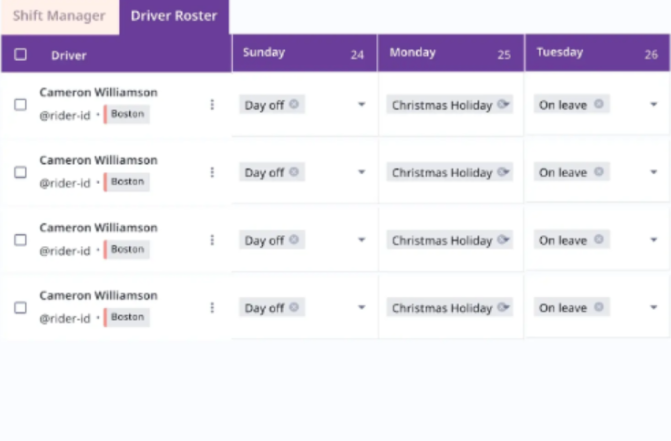Expand the second row's Tuesday shift dropdown arrow
The height and width of the screenshot is (441, 671).
pos(654,172)
